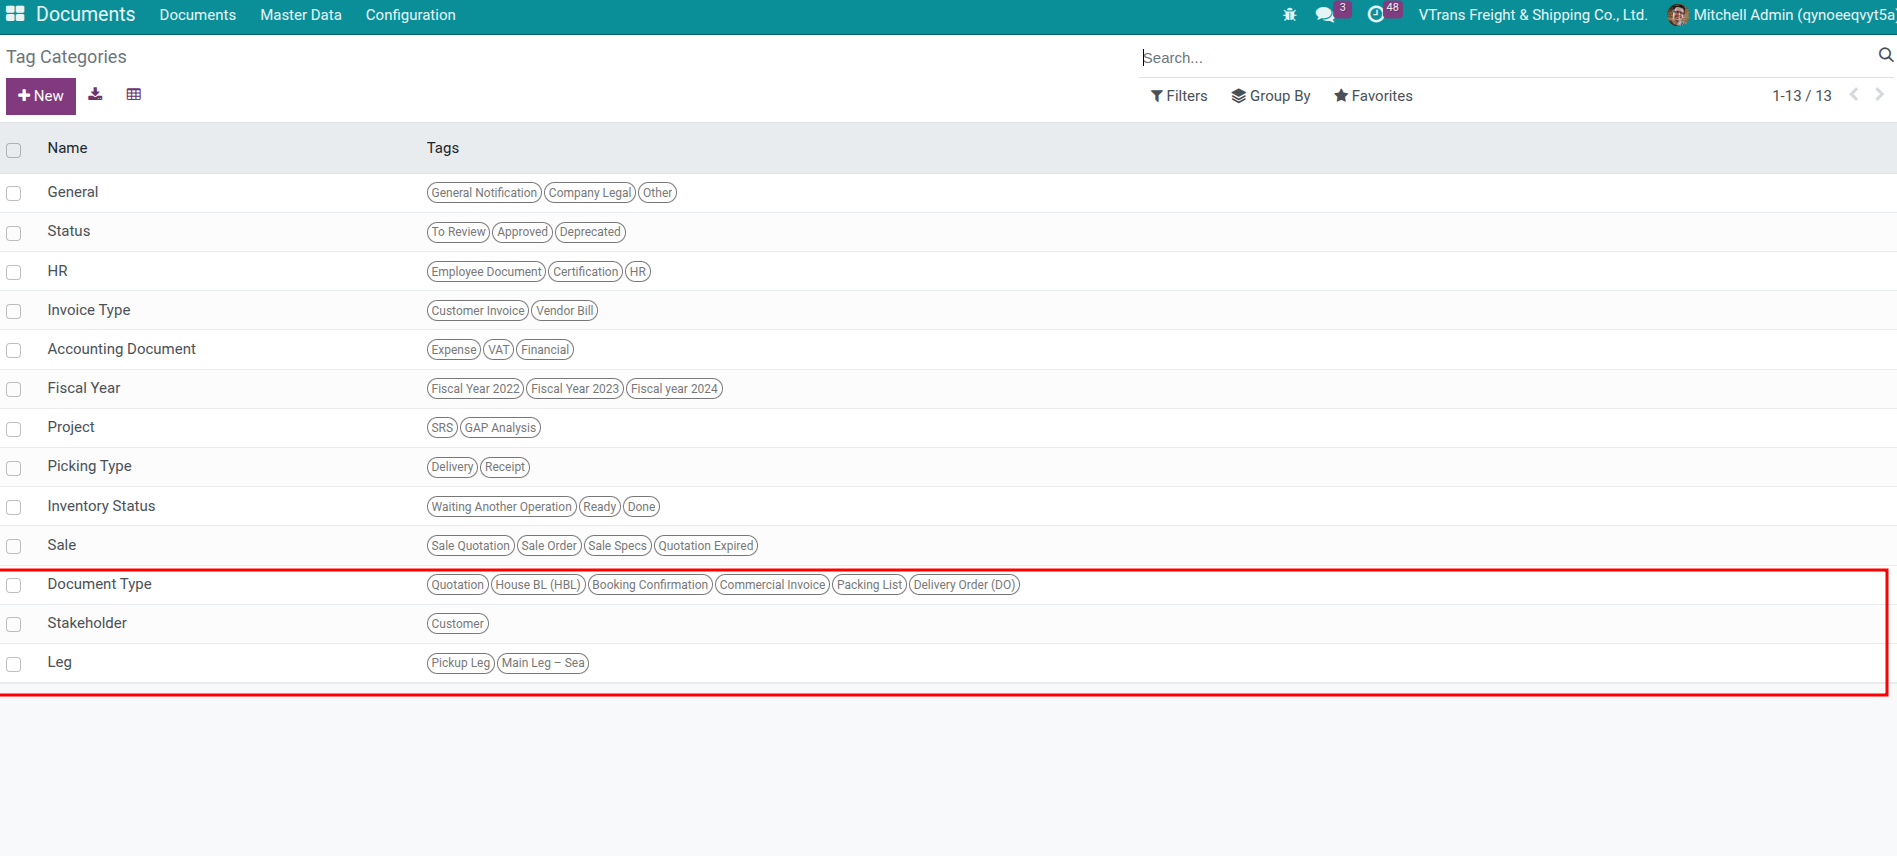Go to previous page arrow
Viewport: 1897px width, 856px height.
[1853, 95]
